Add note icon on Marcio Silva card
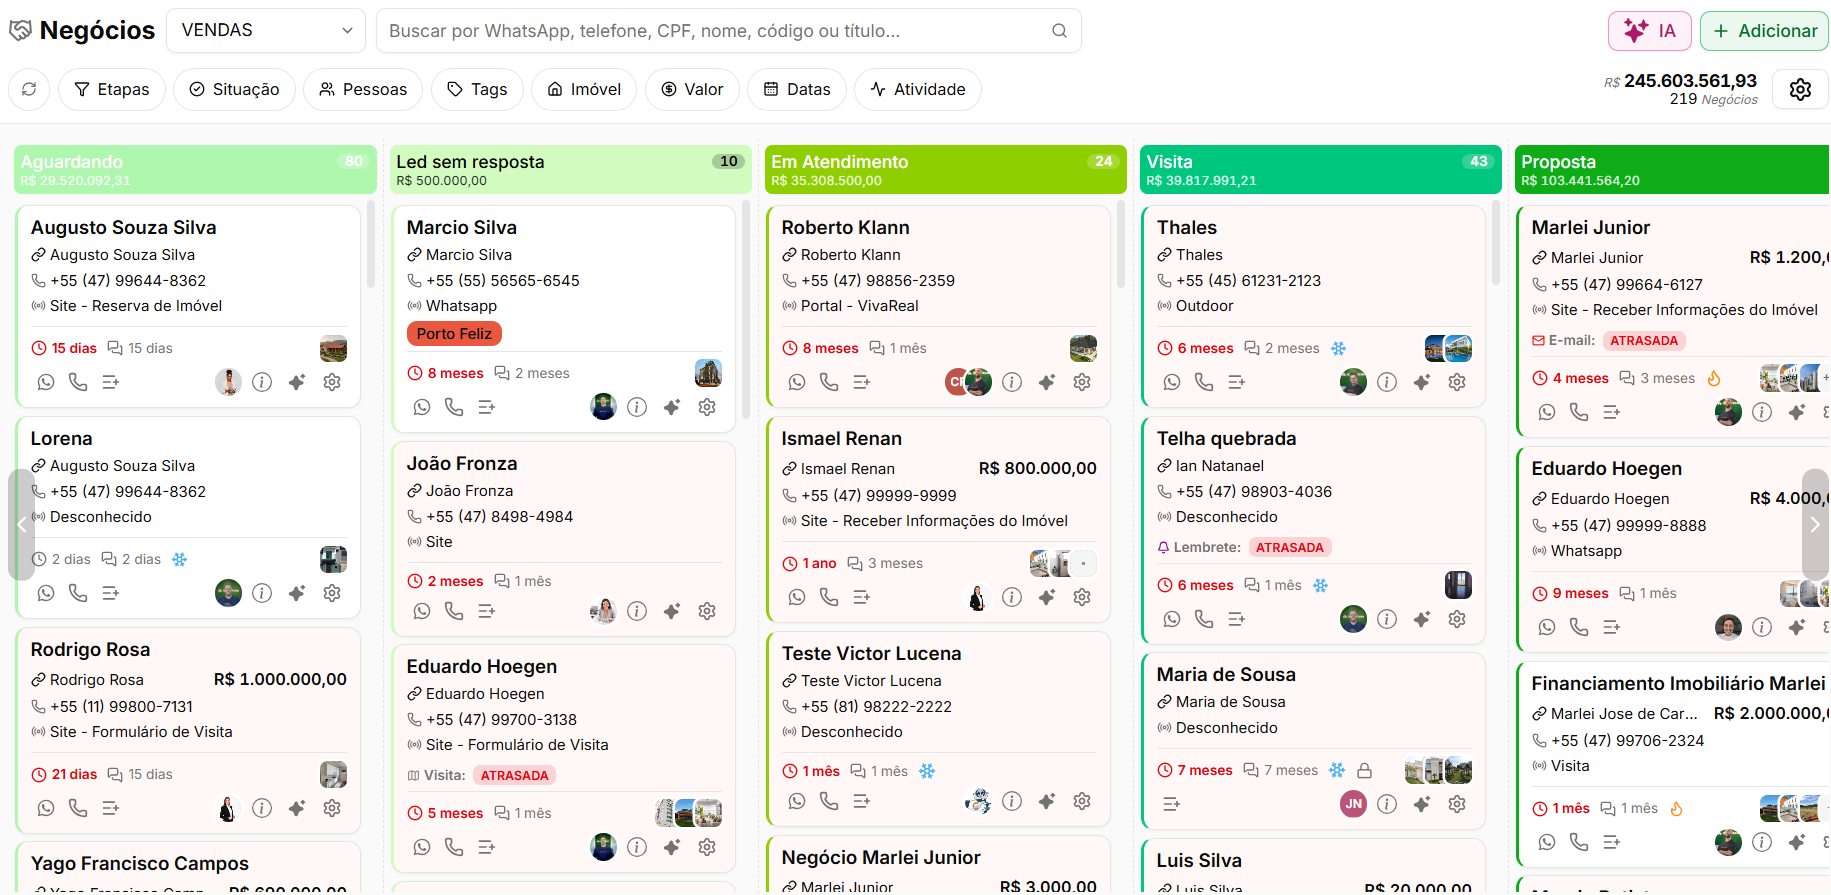The width and height of the screenshot is (1831, 895). point(487,407)
